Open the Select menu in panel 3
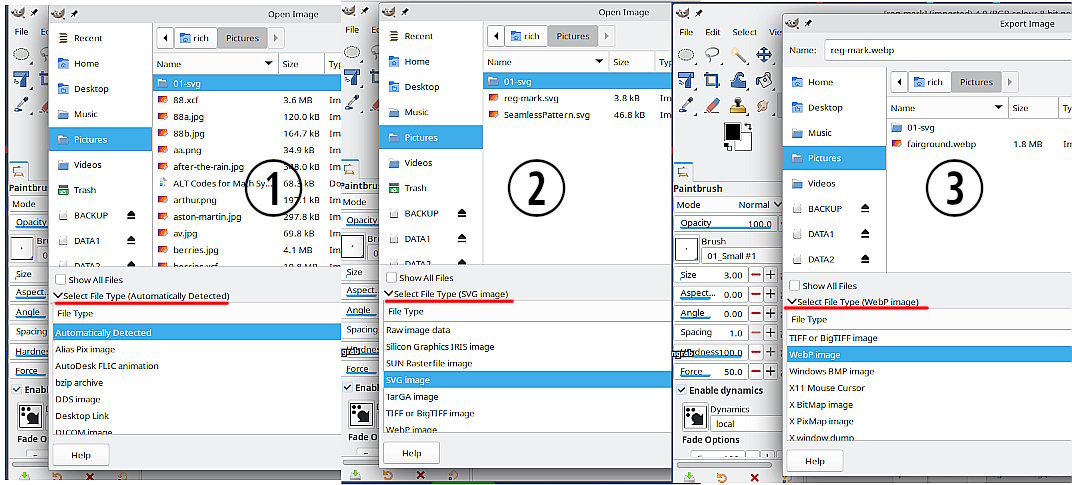The width and height of the screenshot is (1072, 485). [745, 32]
